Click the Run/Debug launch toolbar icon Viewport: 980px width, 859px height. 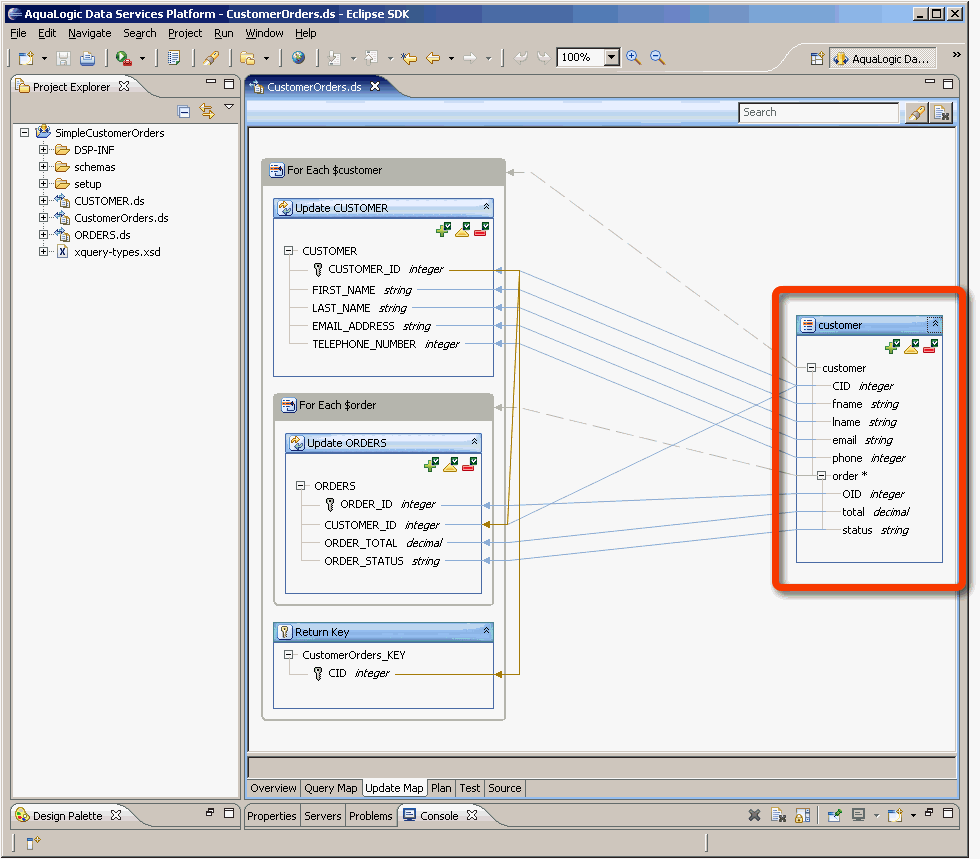point(124,58)
